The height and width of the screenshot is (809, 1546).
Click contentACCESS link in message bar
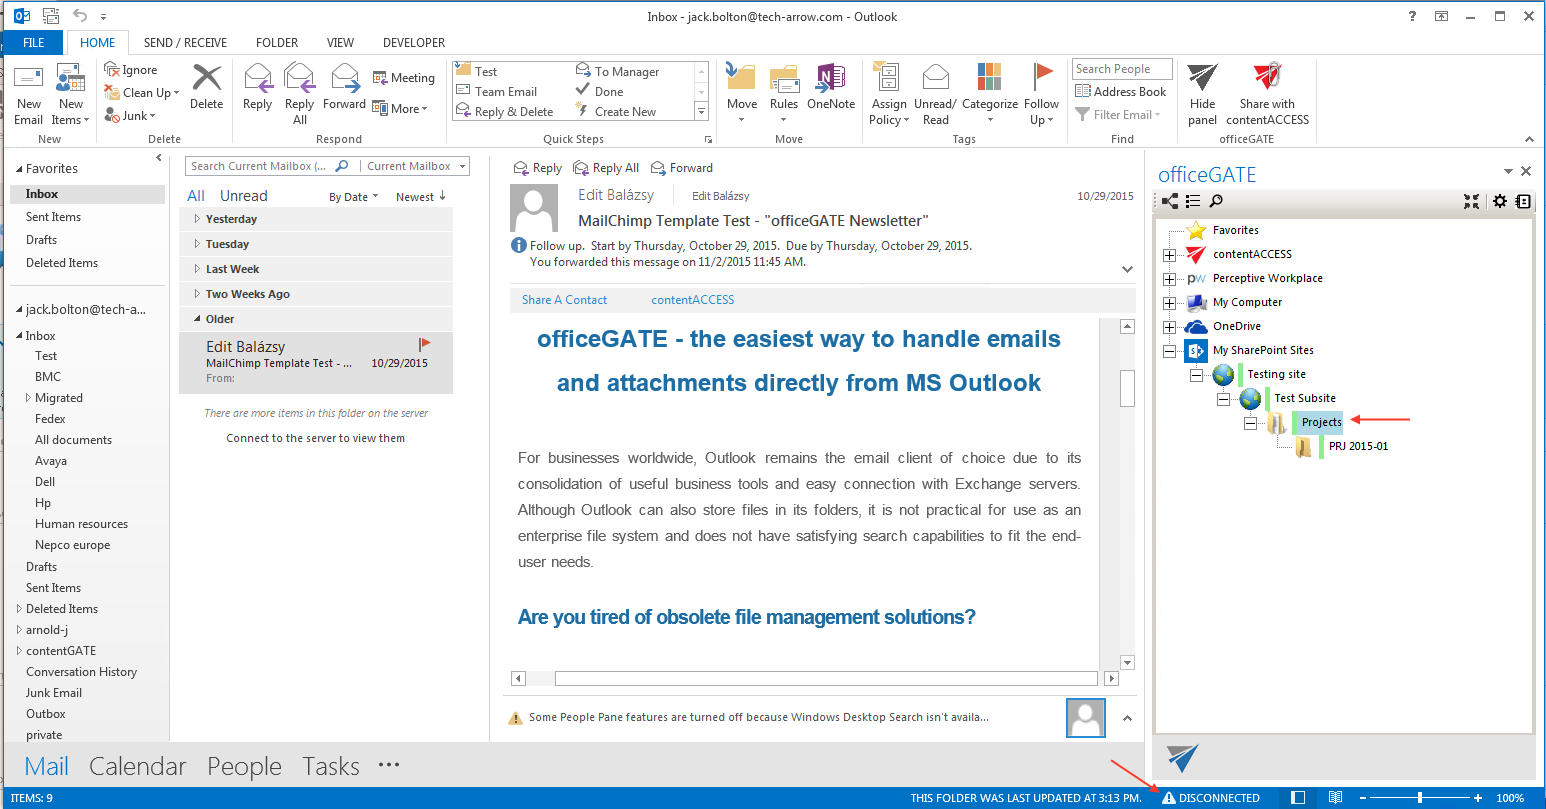(x=692, y=300)
